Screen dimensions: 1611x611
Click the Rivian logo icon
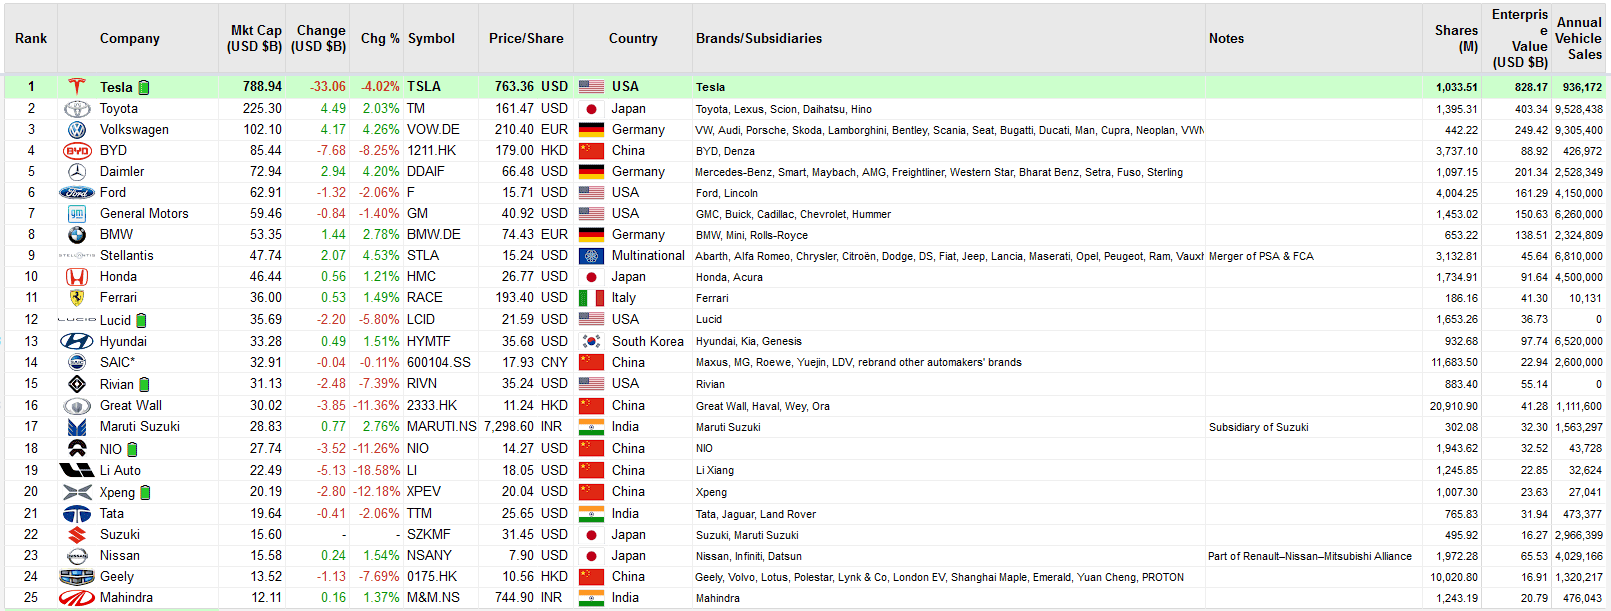(77, 384)
